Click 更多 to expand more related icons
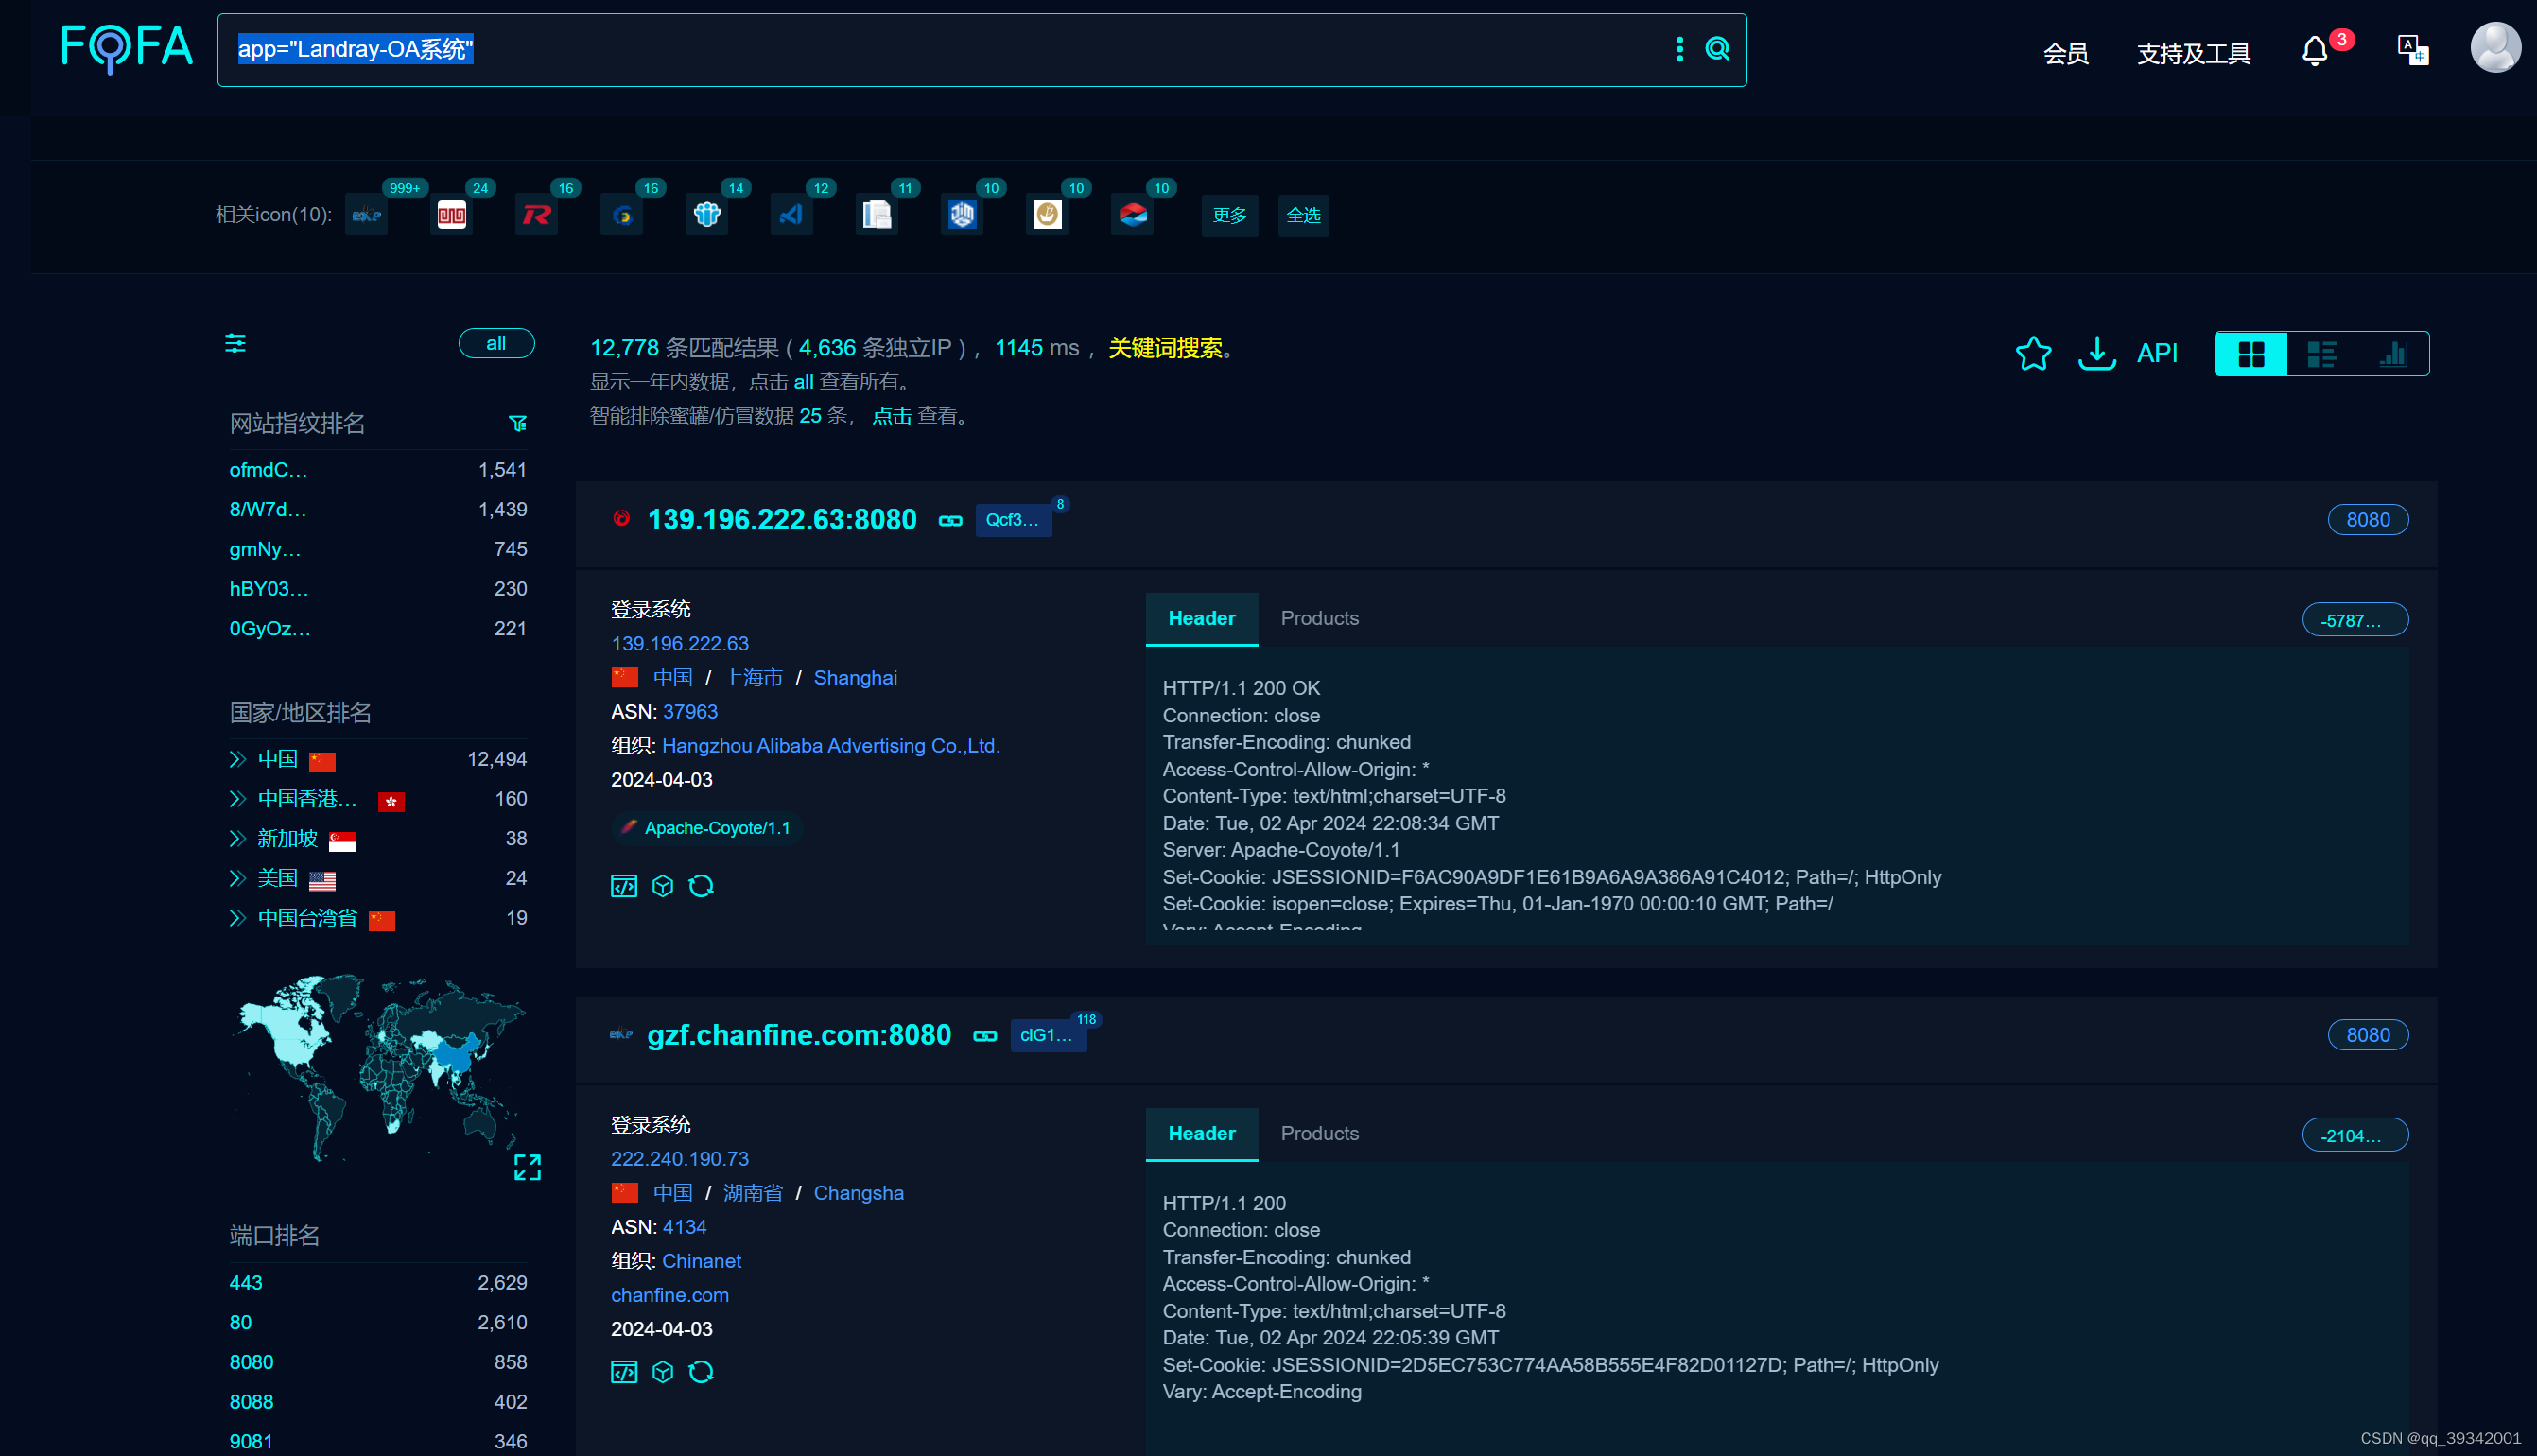This screenshot has height=1456, width=2537. (1229, 215)
